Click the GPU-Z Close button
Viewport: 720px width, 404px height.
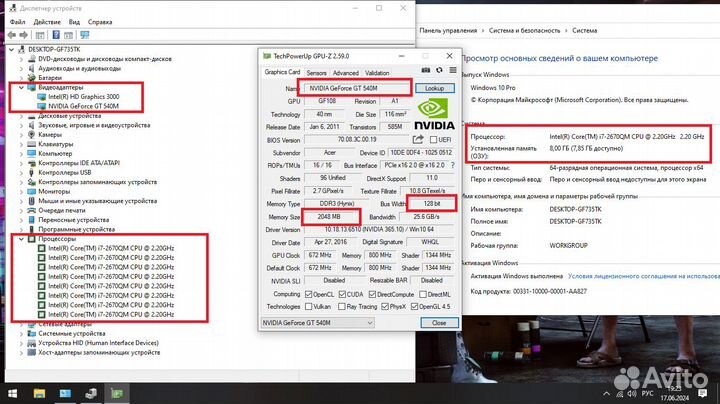tap(439, 323)
